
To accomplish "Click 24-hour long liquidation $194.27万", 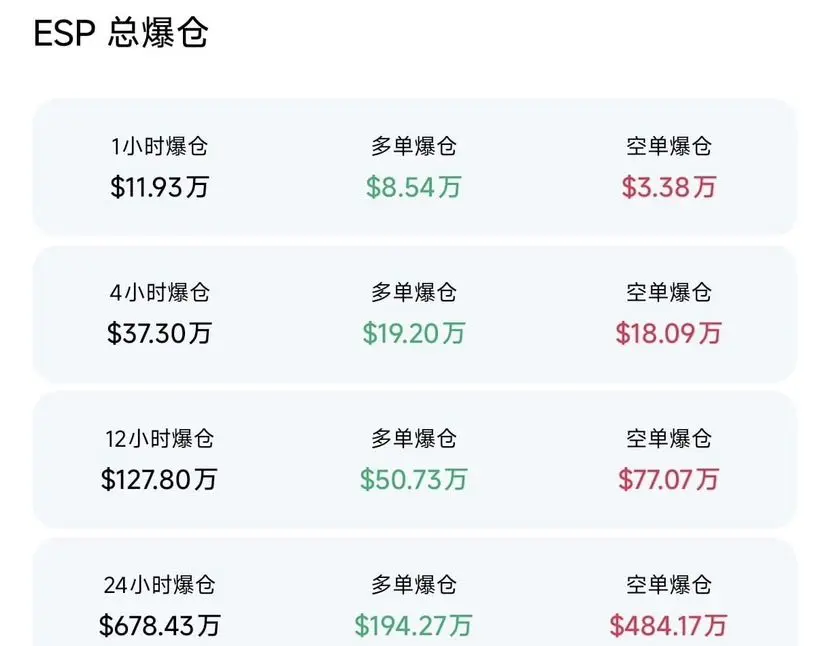I will tap(414, 626).
